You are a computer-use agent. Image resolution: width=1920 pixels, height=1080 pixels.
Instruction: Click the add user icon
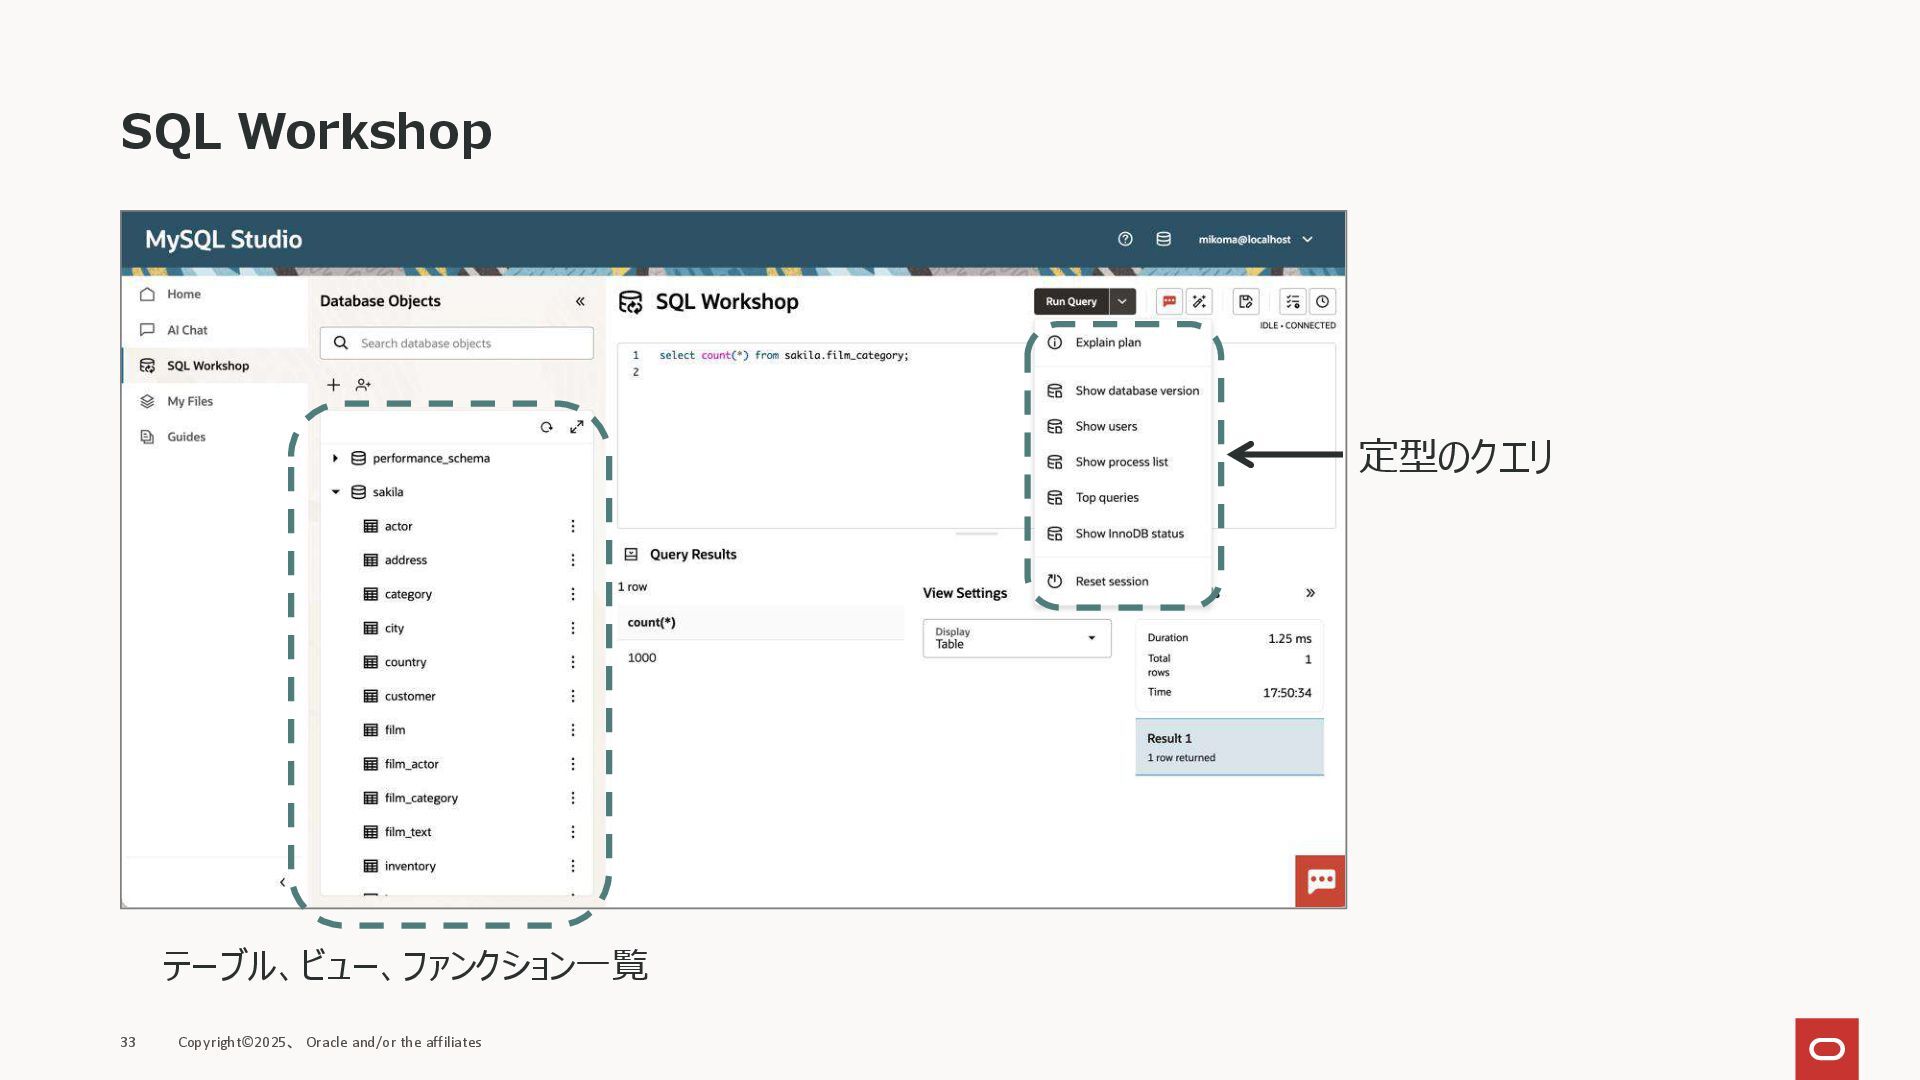click(363, 385)
